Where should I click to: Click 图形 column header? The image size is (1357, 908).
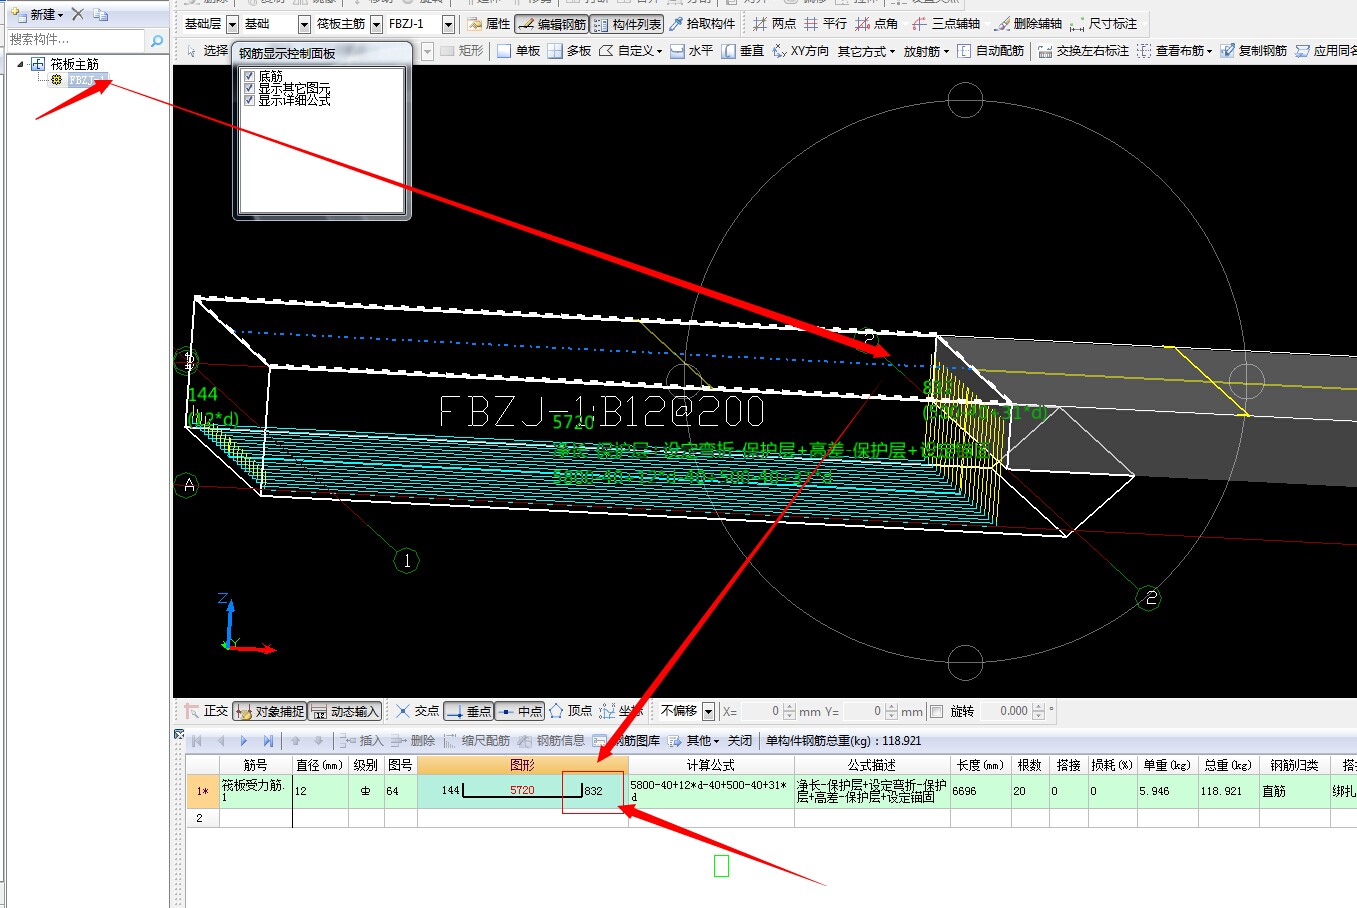[x=522, y=765]
